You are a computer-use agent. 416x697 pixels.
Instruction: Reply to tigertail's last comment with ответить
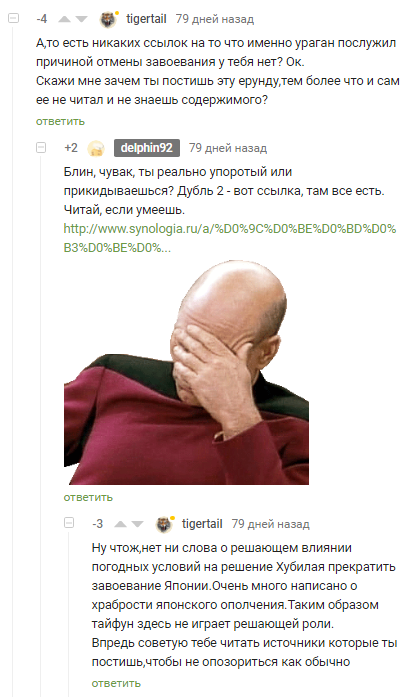point(116,683)
